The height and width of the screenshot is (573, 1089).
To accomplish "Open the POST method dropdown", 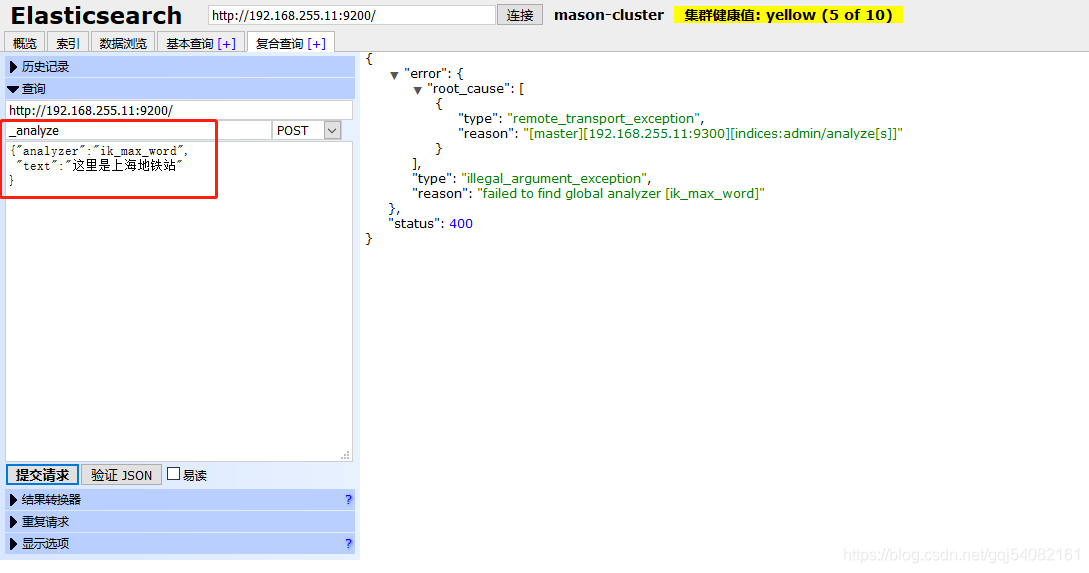I will pos(306,131).
